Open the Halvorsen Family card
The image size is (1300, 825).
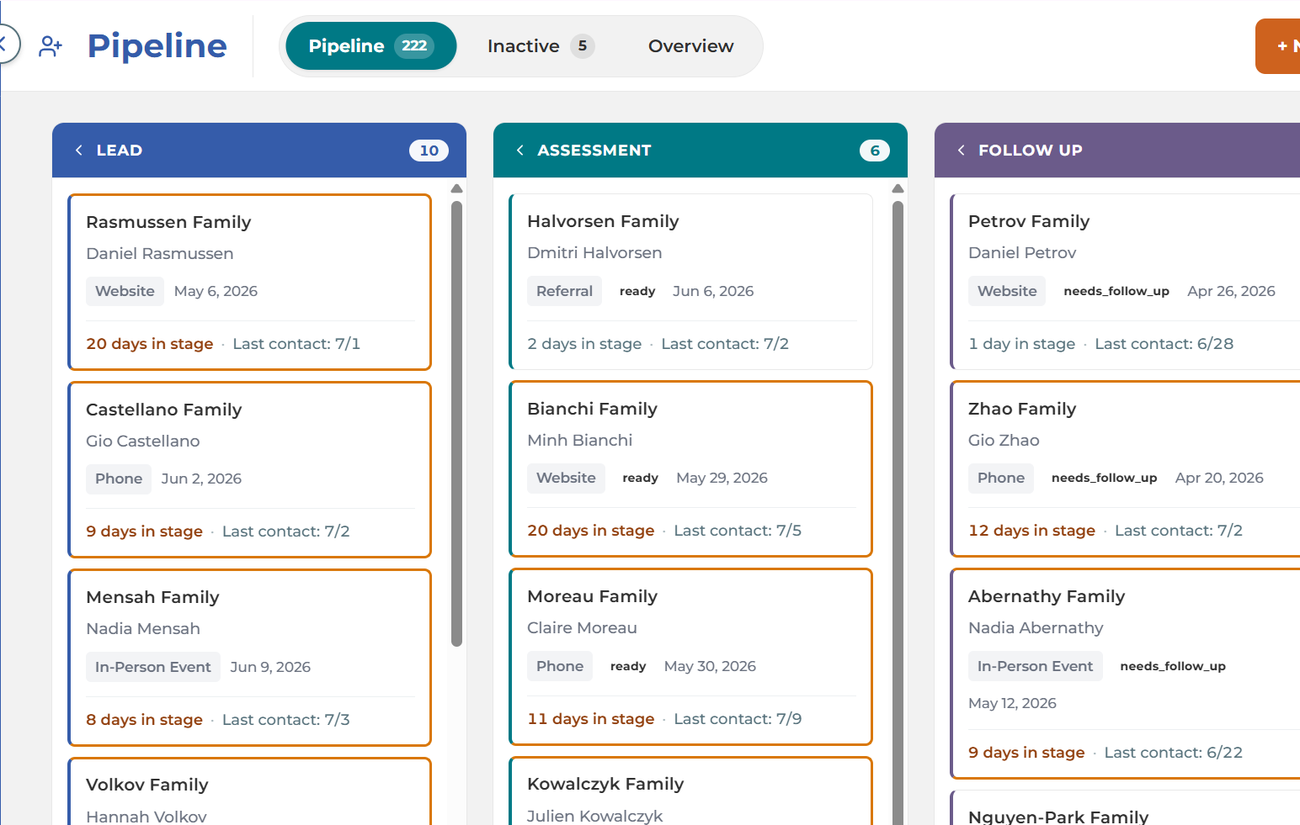691,281
